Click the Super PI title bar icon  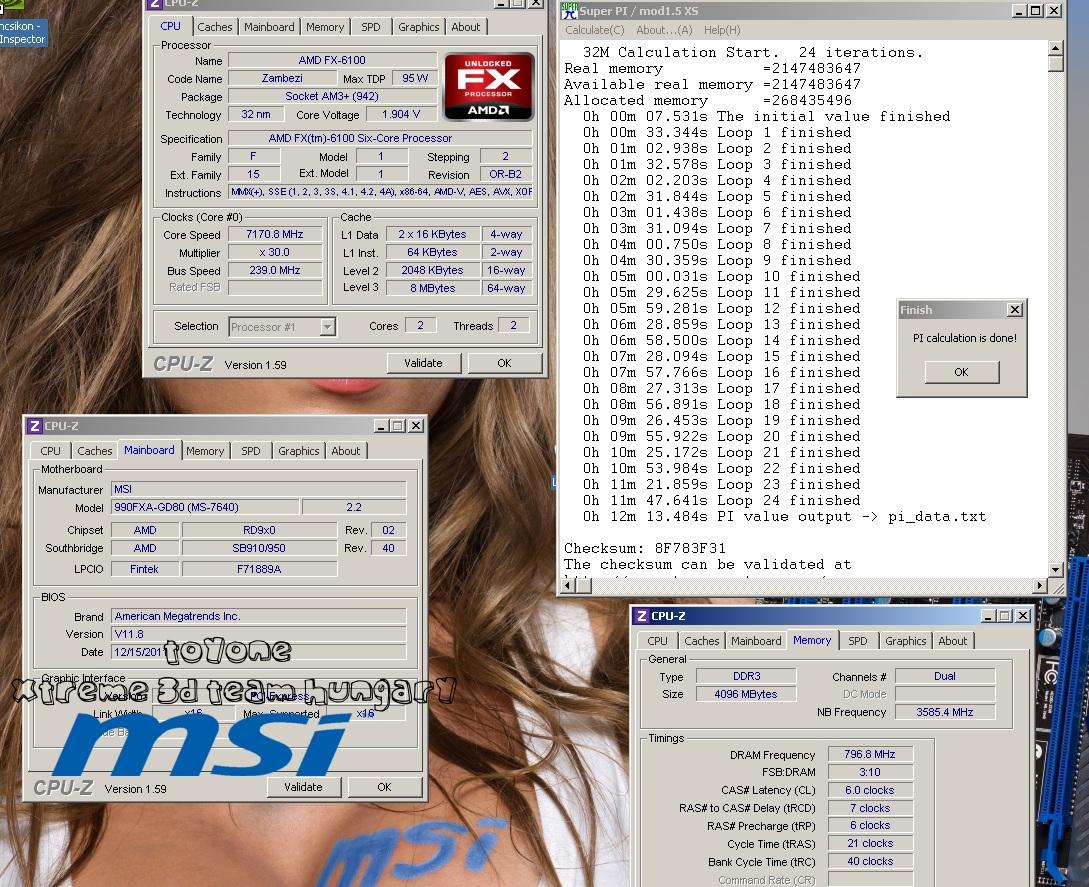[570, 10]
